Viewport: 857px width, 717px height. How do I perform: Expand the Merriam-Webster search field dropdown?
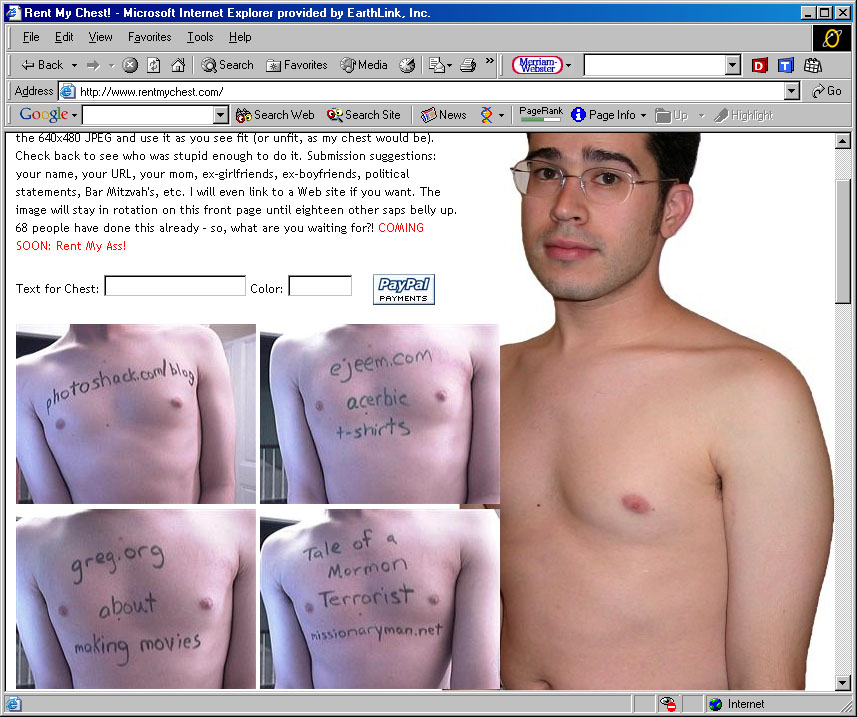click(733, 65)
